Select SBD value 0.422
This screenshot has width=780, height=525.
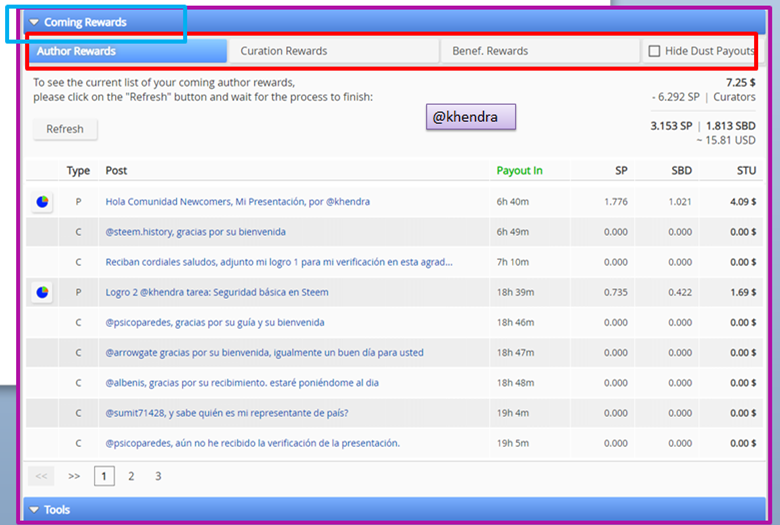680,292
